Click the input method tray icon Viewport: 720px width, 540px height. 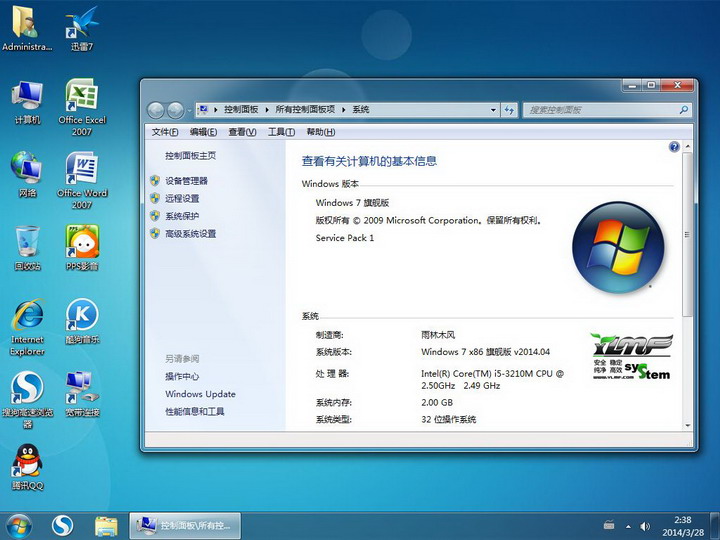coord(609,525)
